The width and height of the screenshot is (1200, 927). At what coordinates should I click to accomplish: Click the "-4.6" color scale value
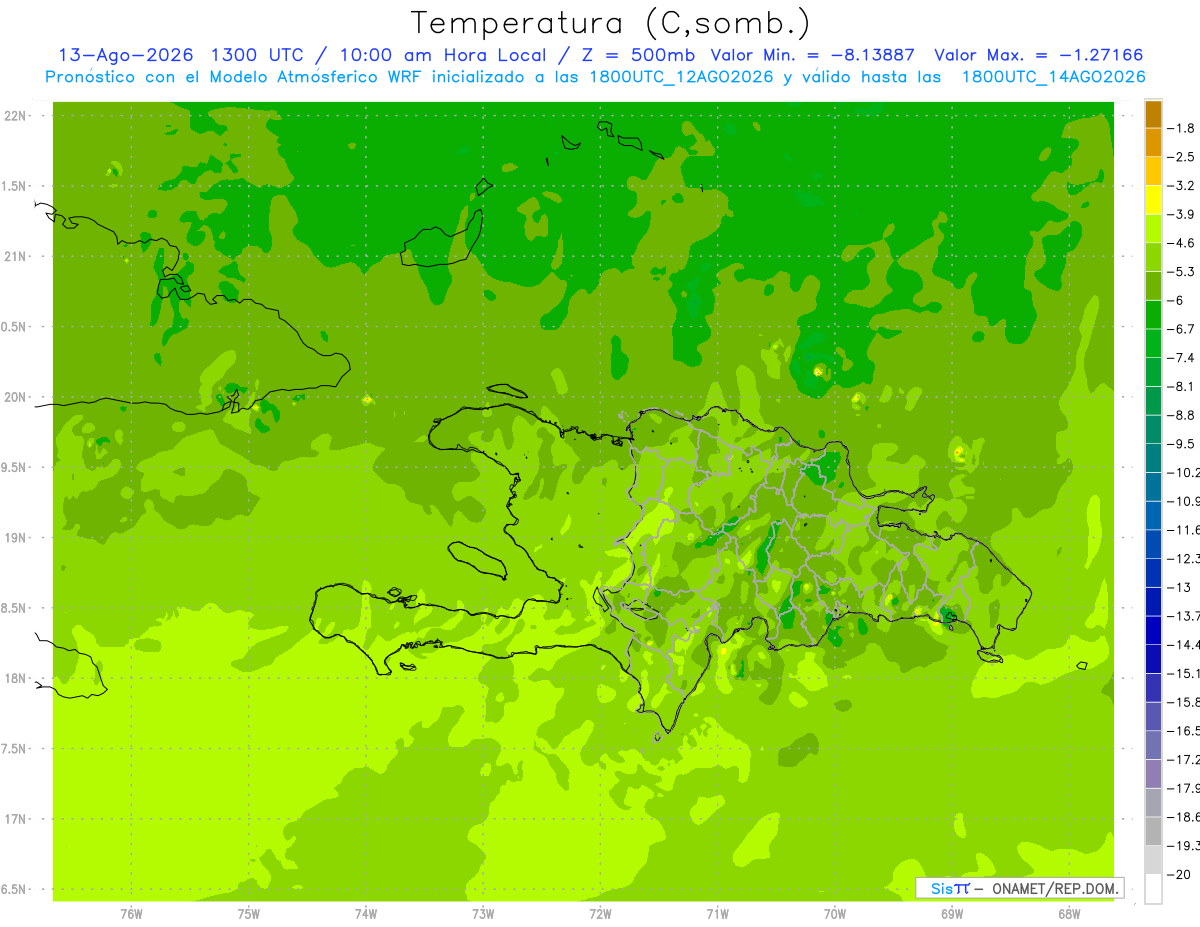[x=1181, y=243]
